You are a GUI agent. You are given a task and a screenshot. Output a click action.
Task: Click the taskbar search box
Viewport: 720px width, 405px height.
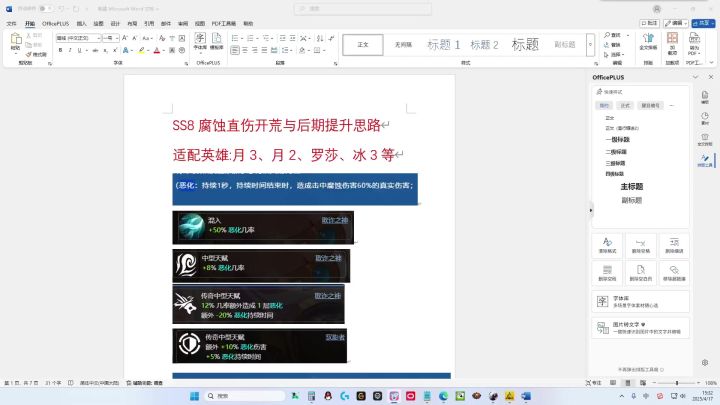(244, 396)
